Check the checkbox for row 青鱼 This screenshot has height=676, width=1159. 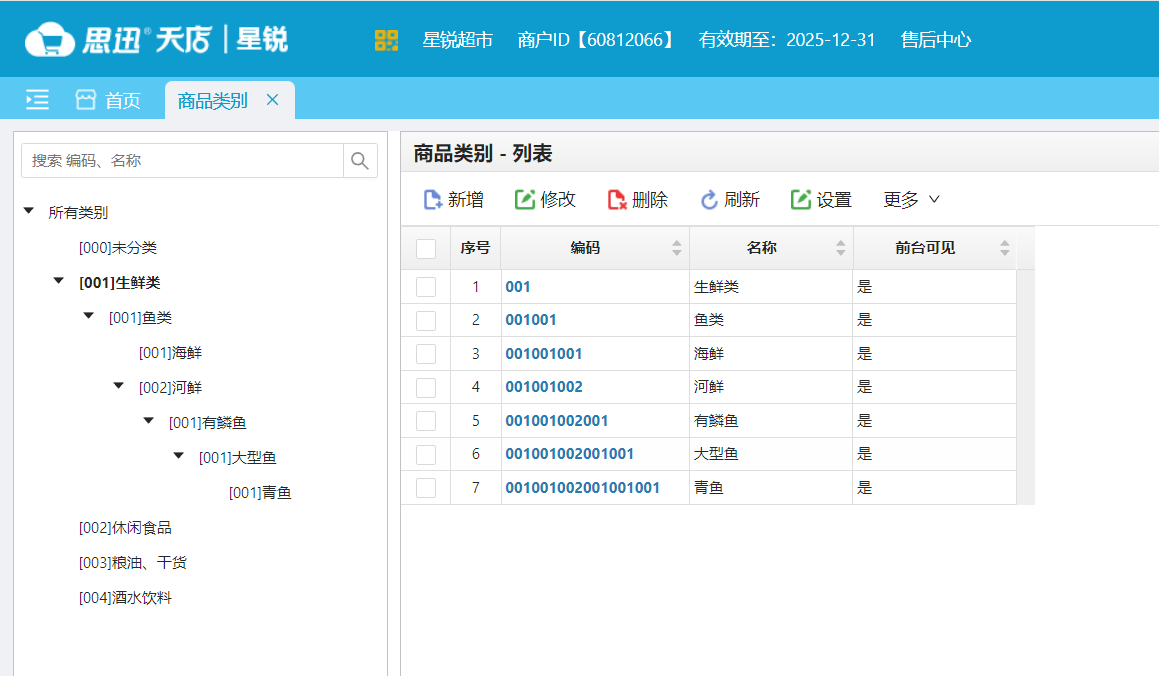[x=426, y=487]
